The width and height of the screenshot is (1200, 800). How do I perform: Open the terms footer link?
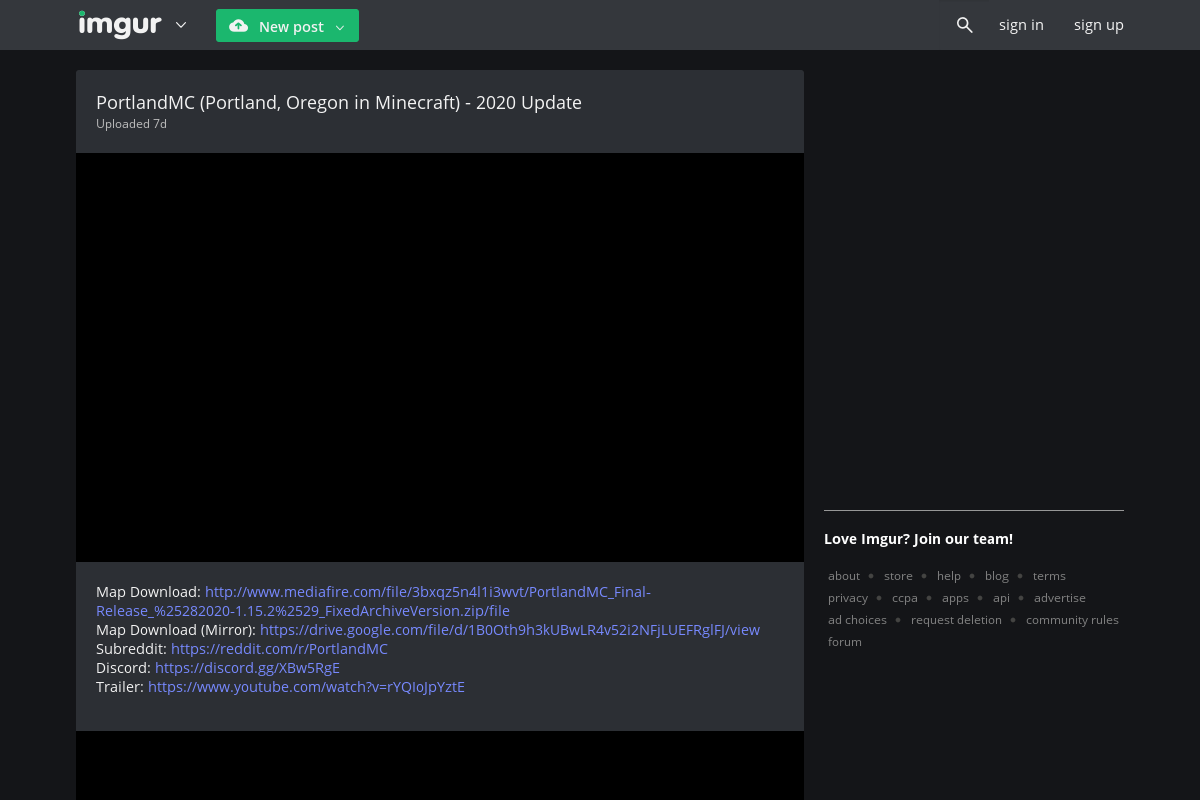point(1049,576)
